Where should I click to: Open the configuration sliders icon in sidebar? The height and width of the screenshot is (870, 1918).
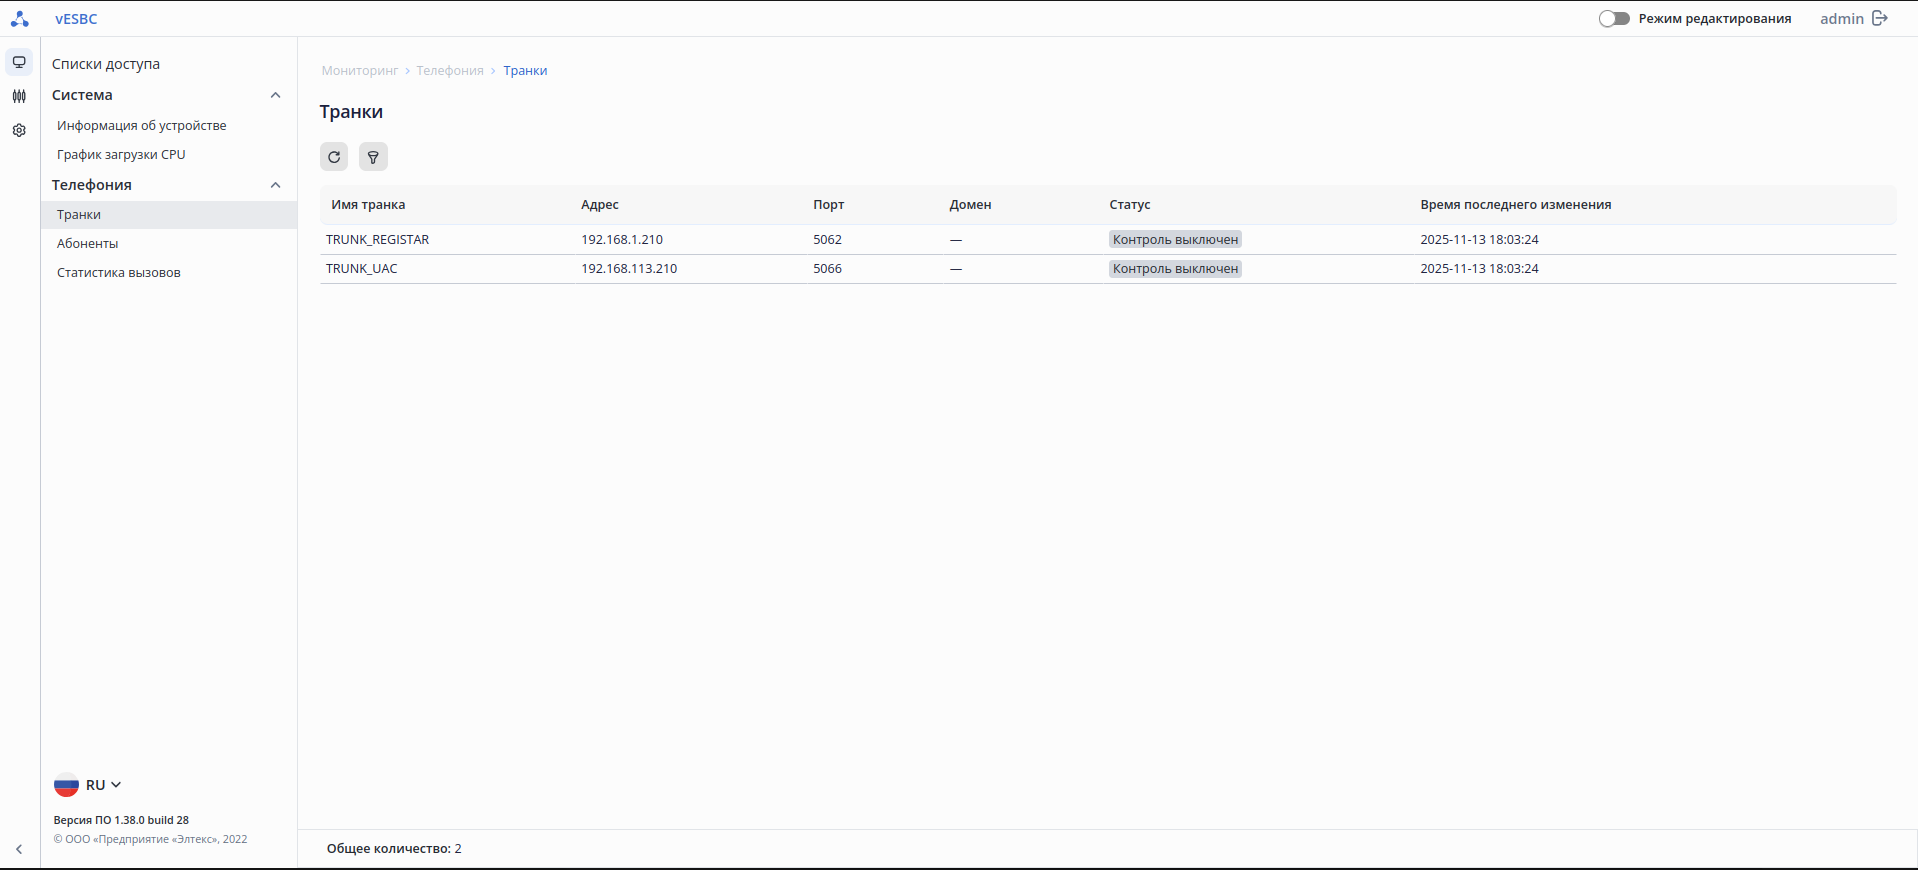[19, 96]
